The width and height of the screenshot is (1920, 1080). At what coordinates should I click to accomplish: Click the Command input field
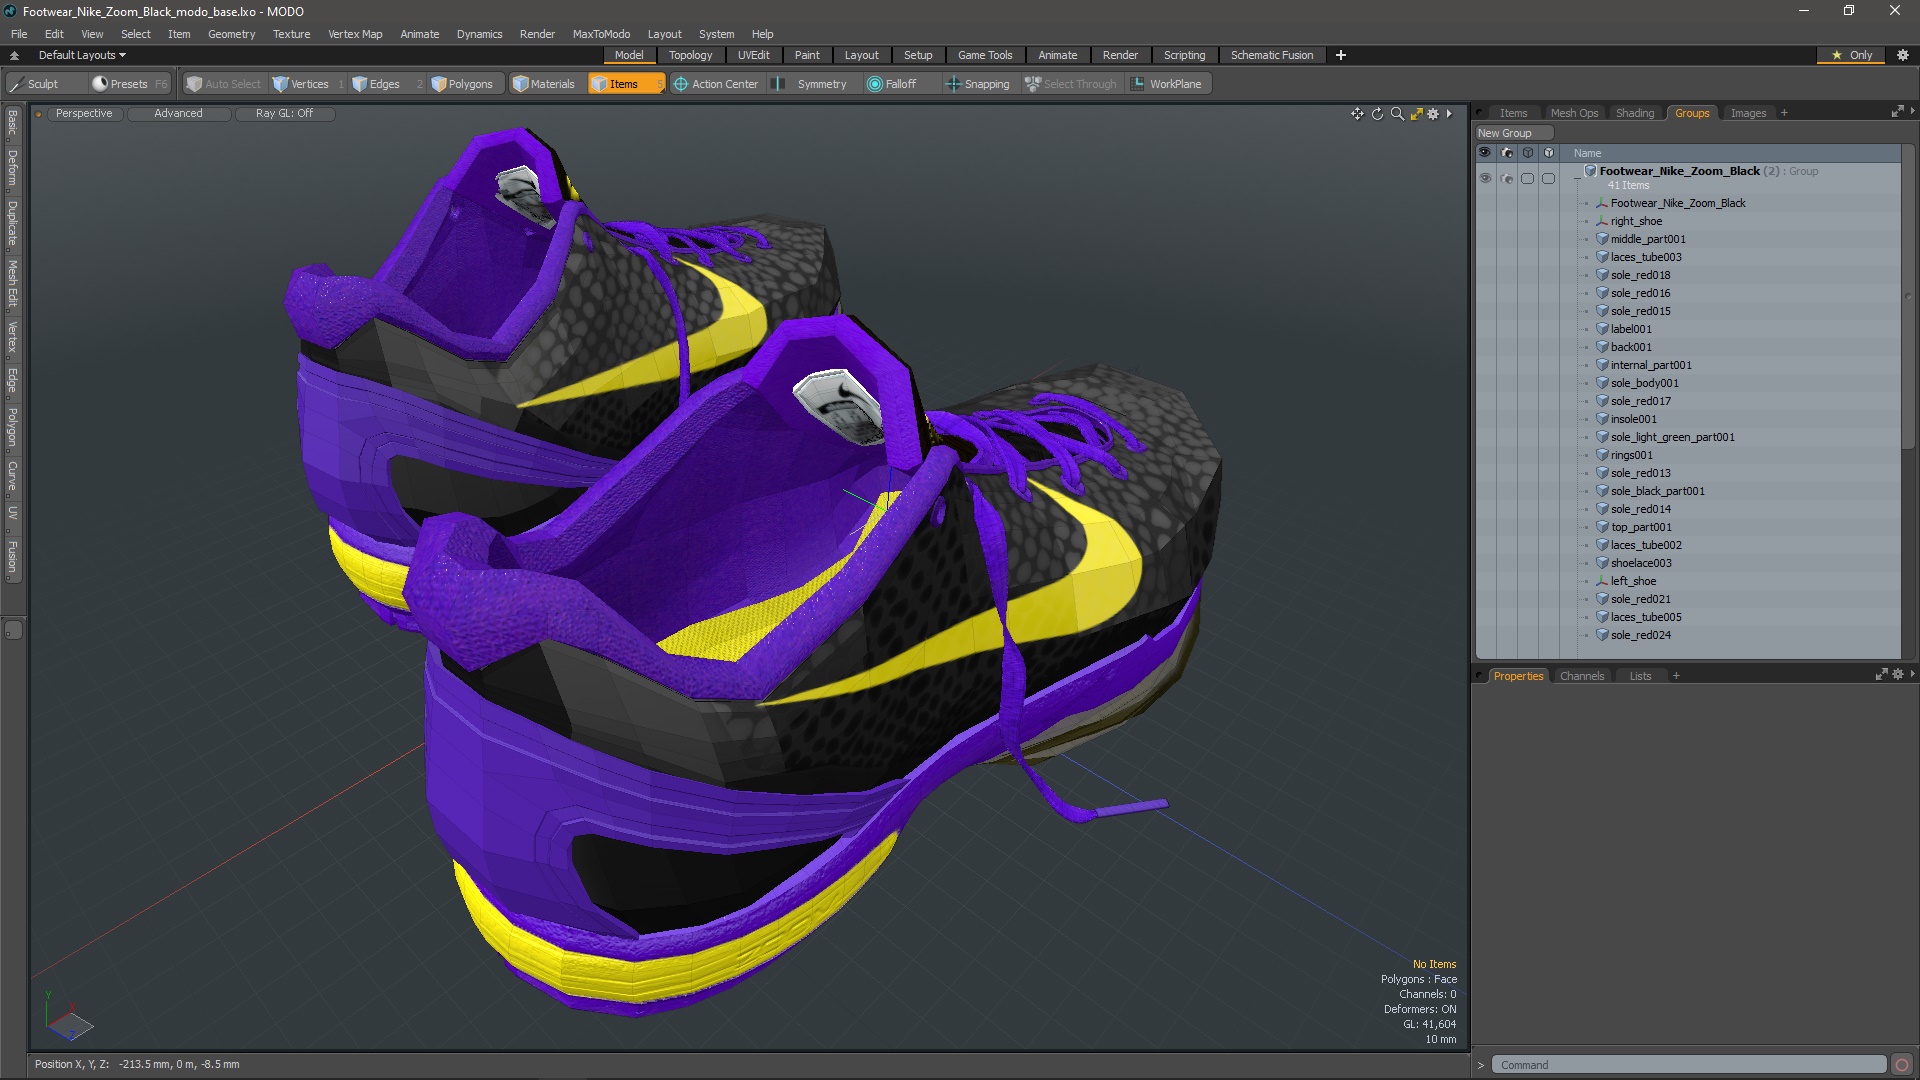(x=1688, y=1065)
